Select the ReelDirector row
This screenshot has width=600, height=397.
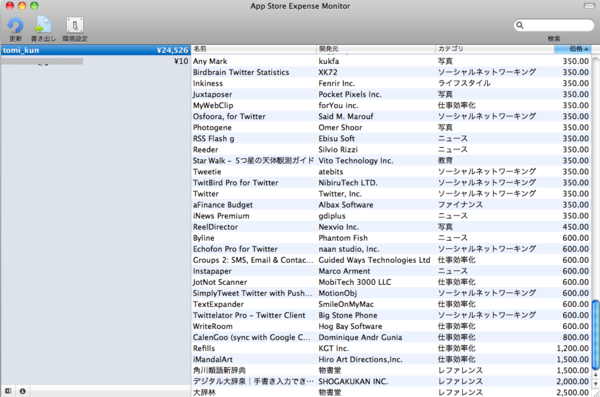pos(391,227)
